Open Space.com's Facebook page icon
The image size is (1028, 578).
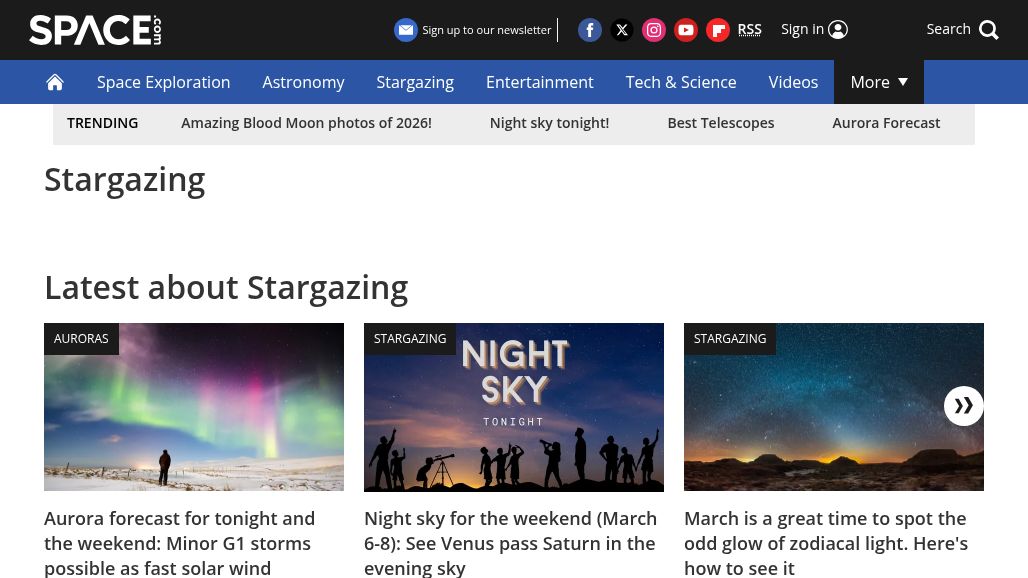(590, 30)
